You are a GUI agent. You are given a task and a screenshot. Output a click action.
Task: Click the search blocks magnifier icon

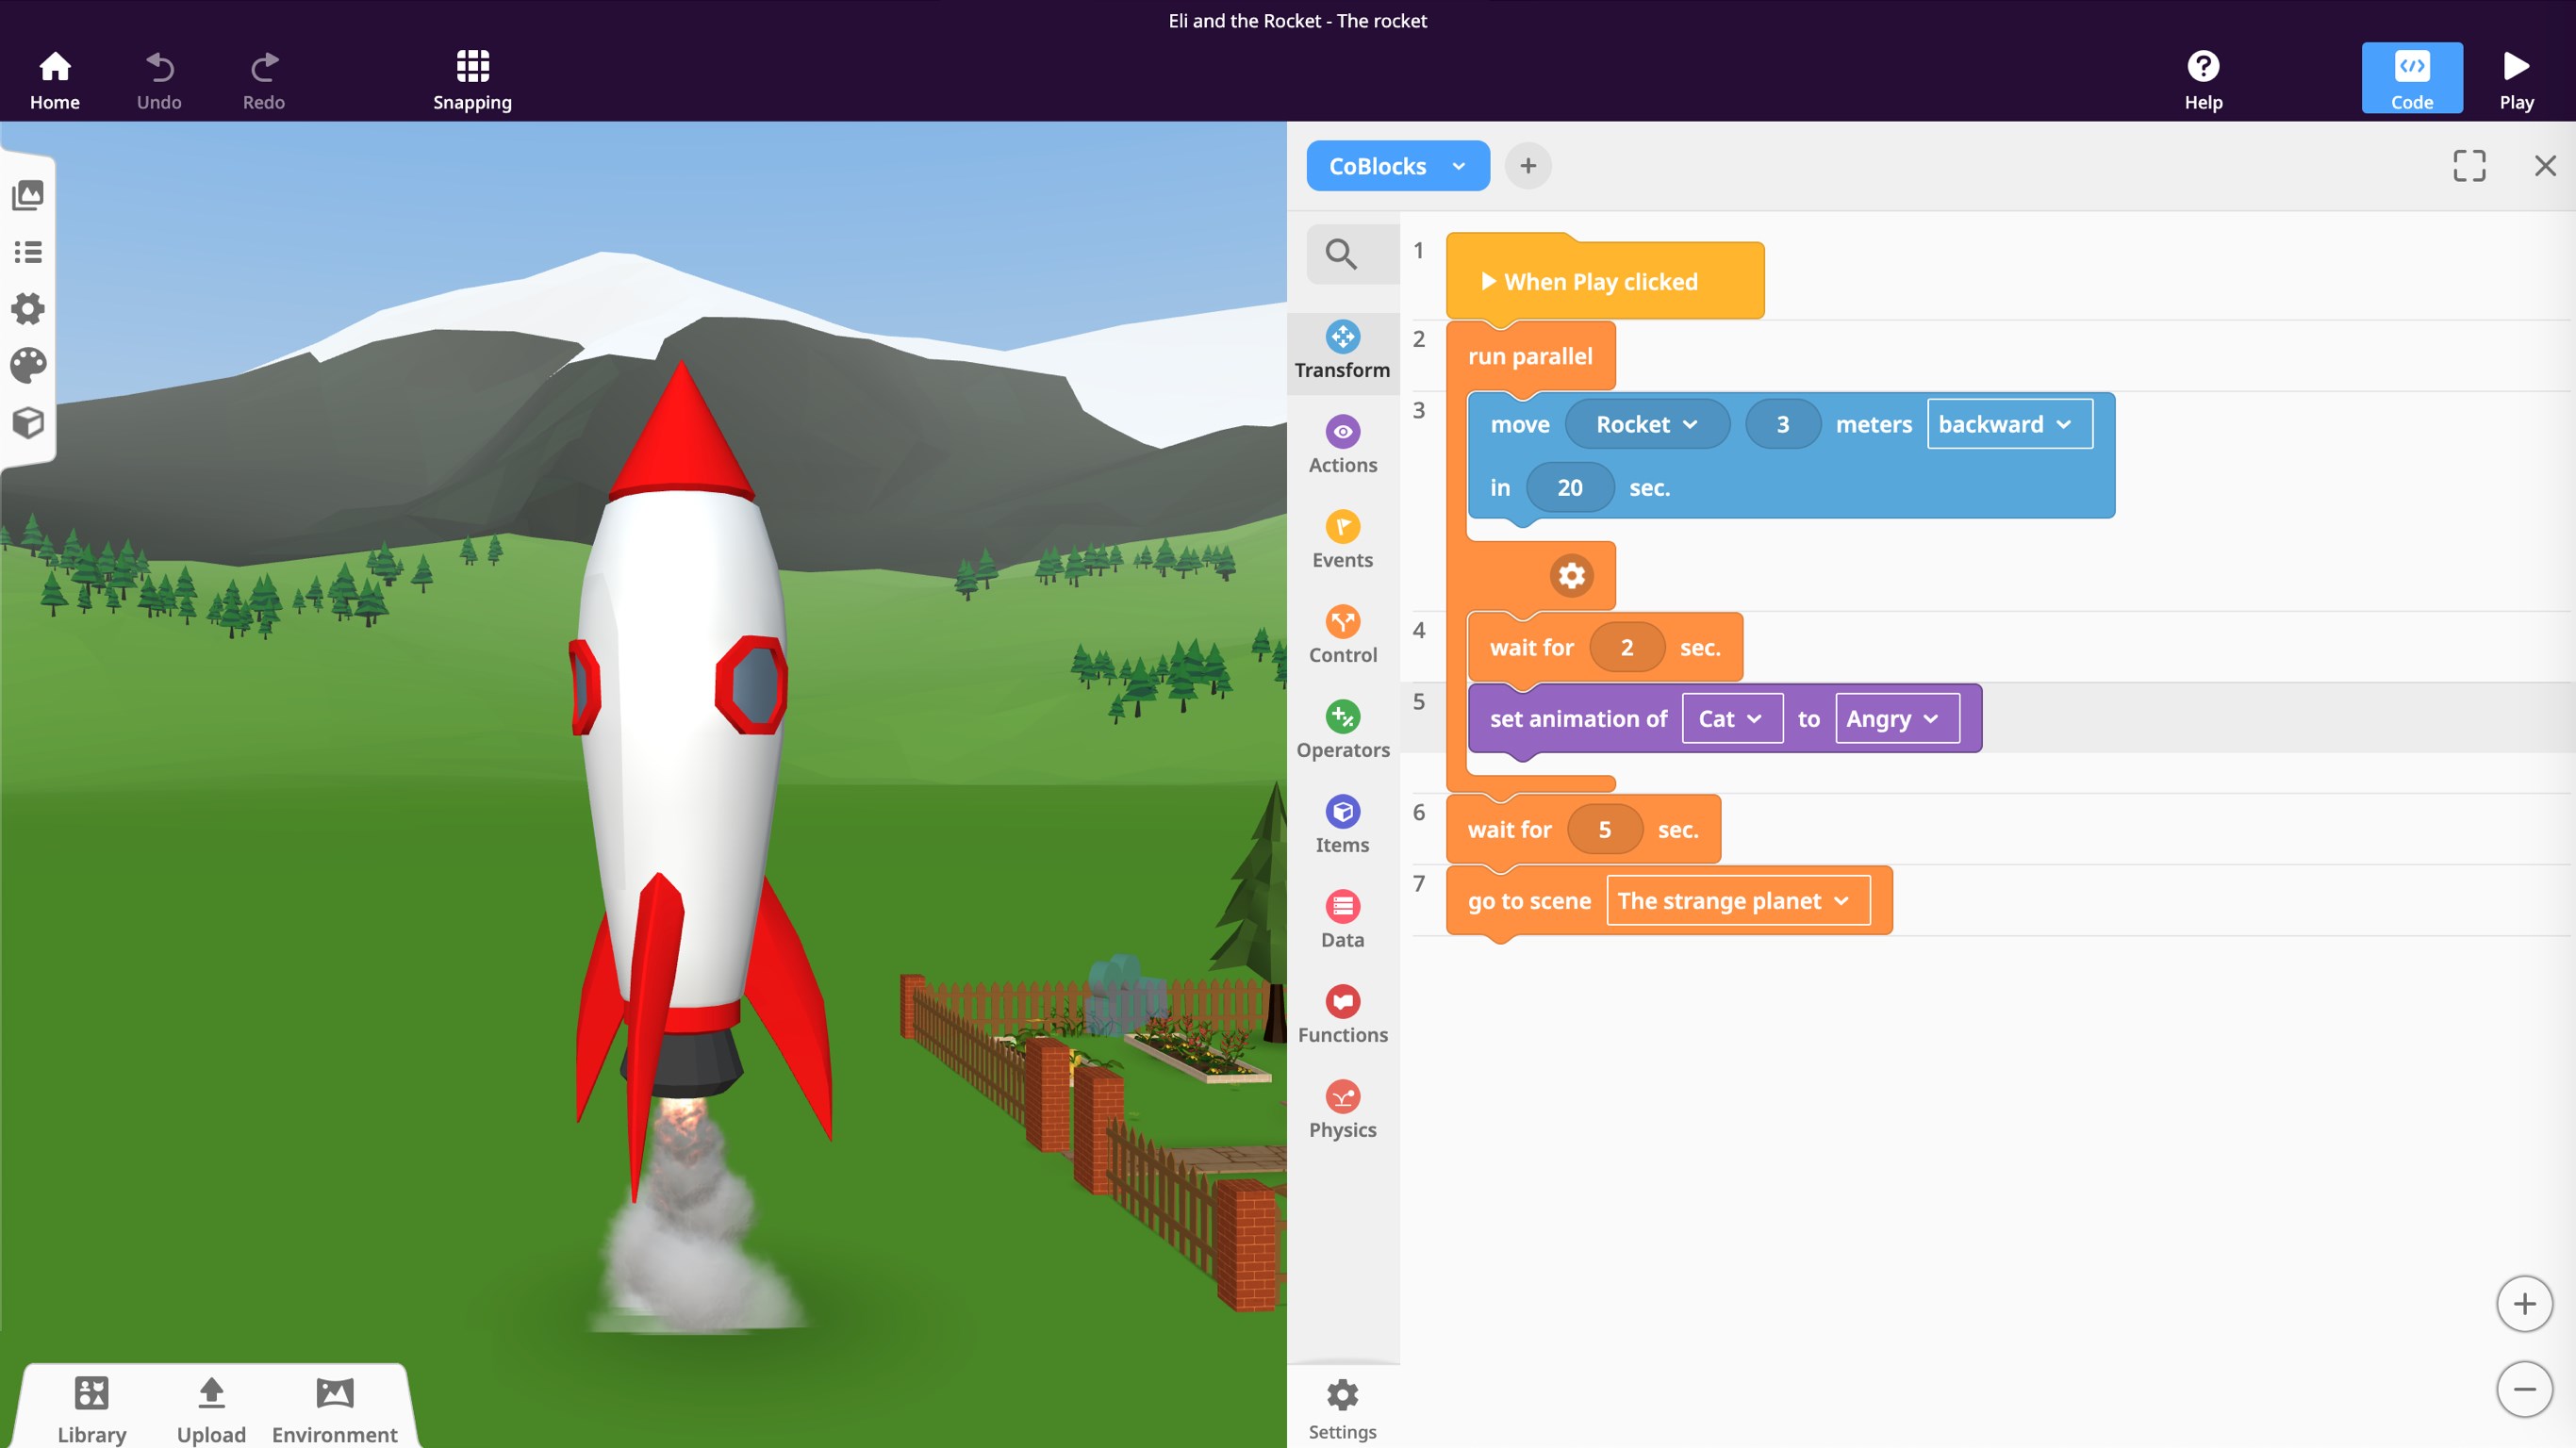[x=1341, y=254]
